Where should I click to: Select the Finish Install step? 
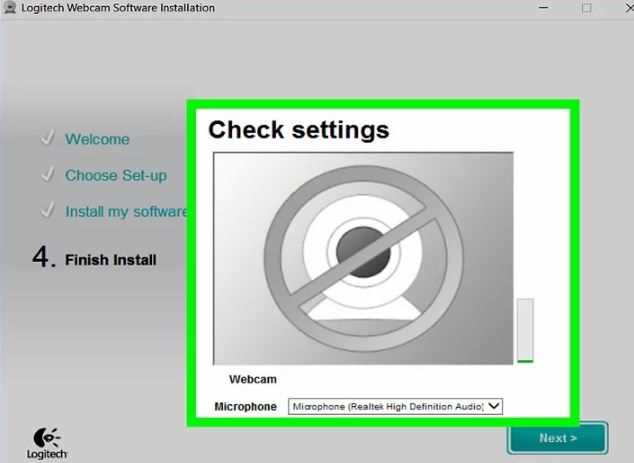pyautogui.click(x=110, y=260)
